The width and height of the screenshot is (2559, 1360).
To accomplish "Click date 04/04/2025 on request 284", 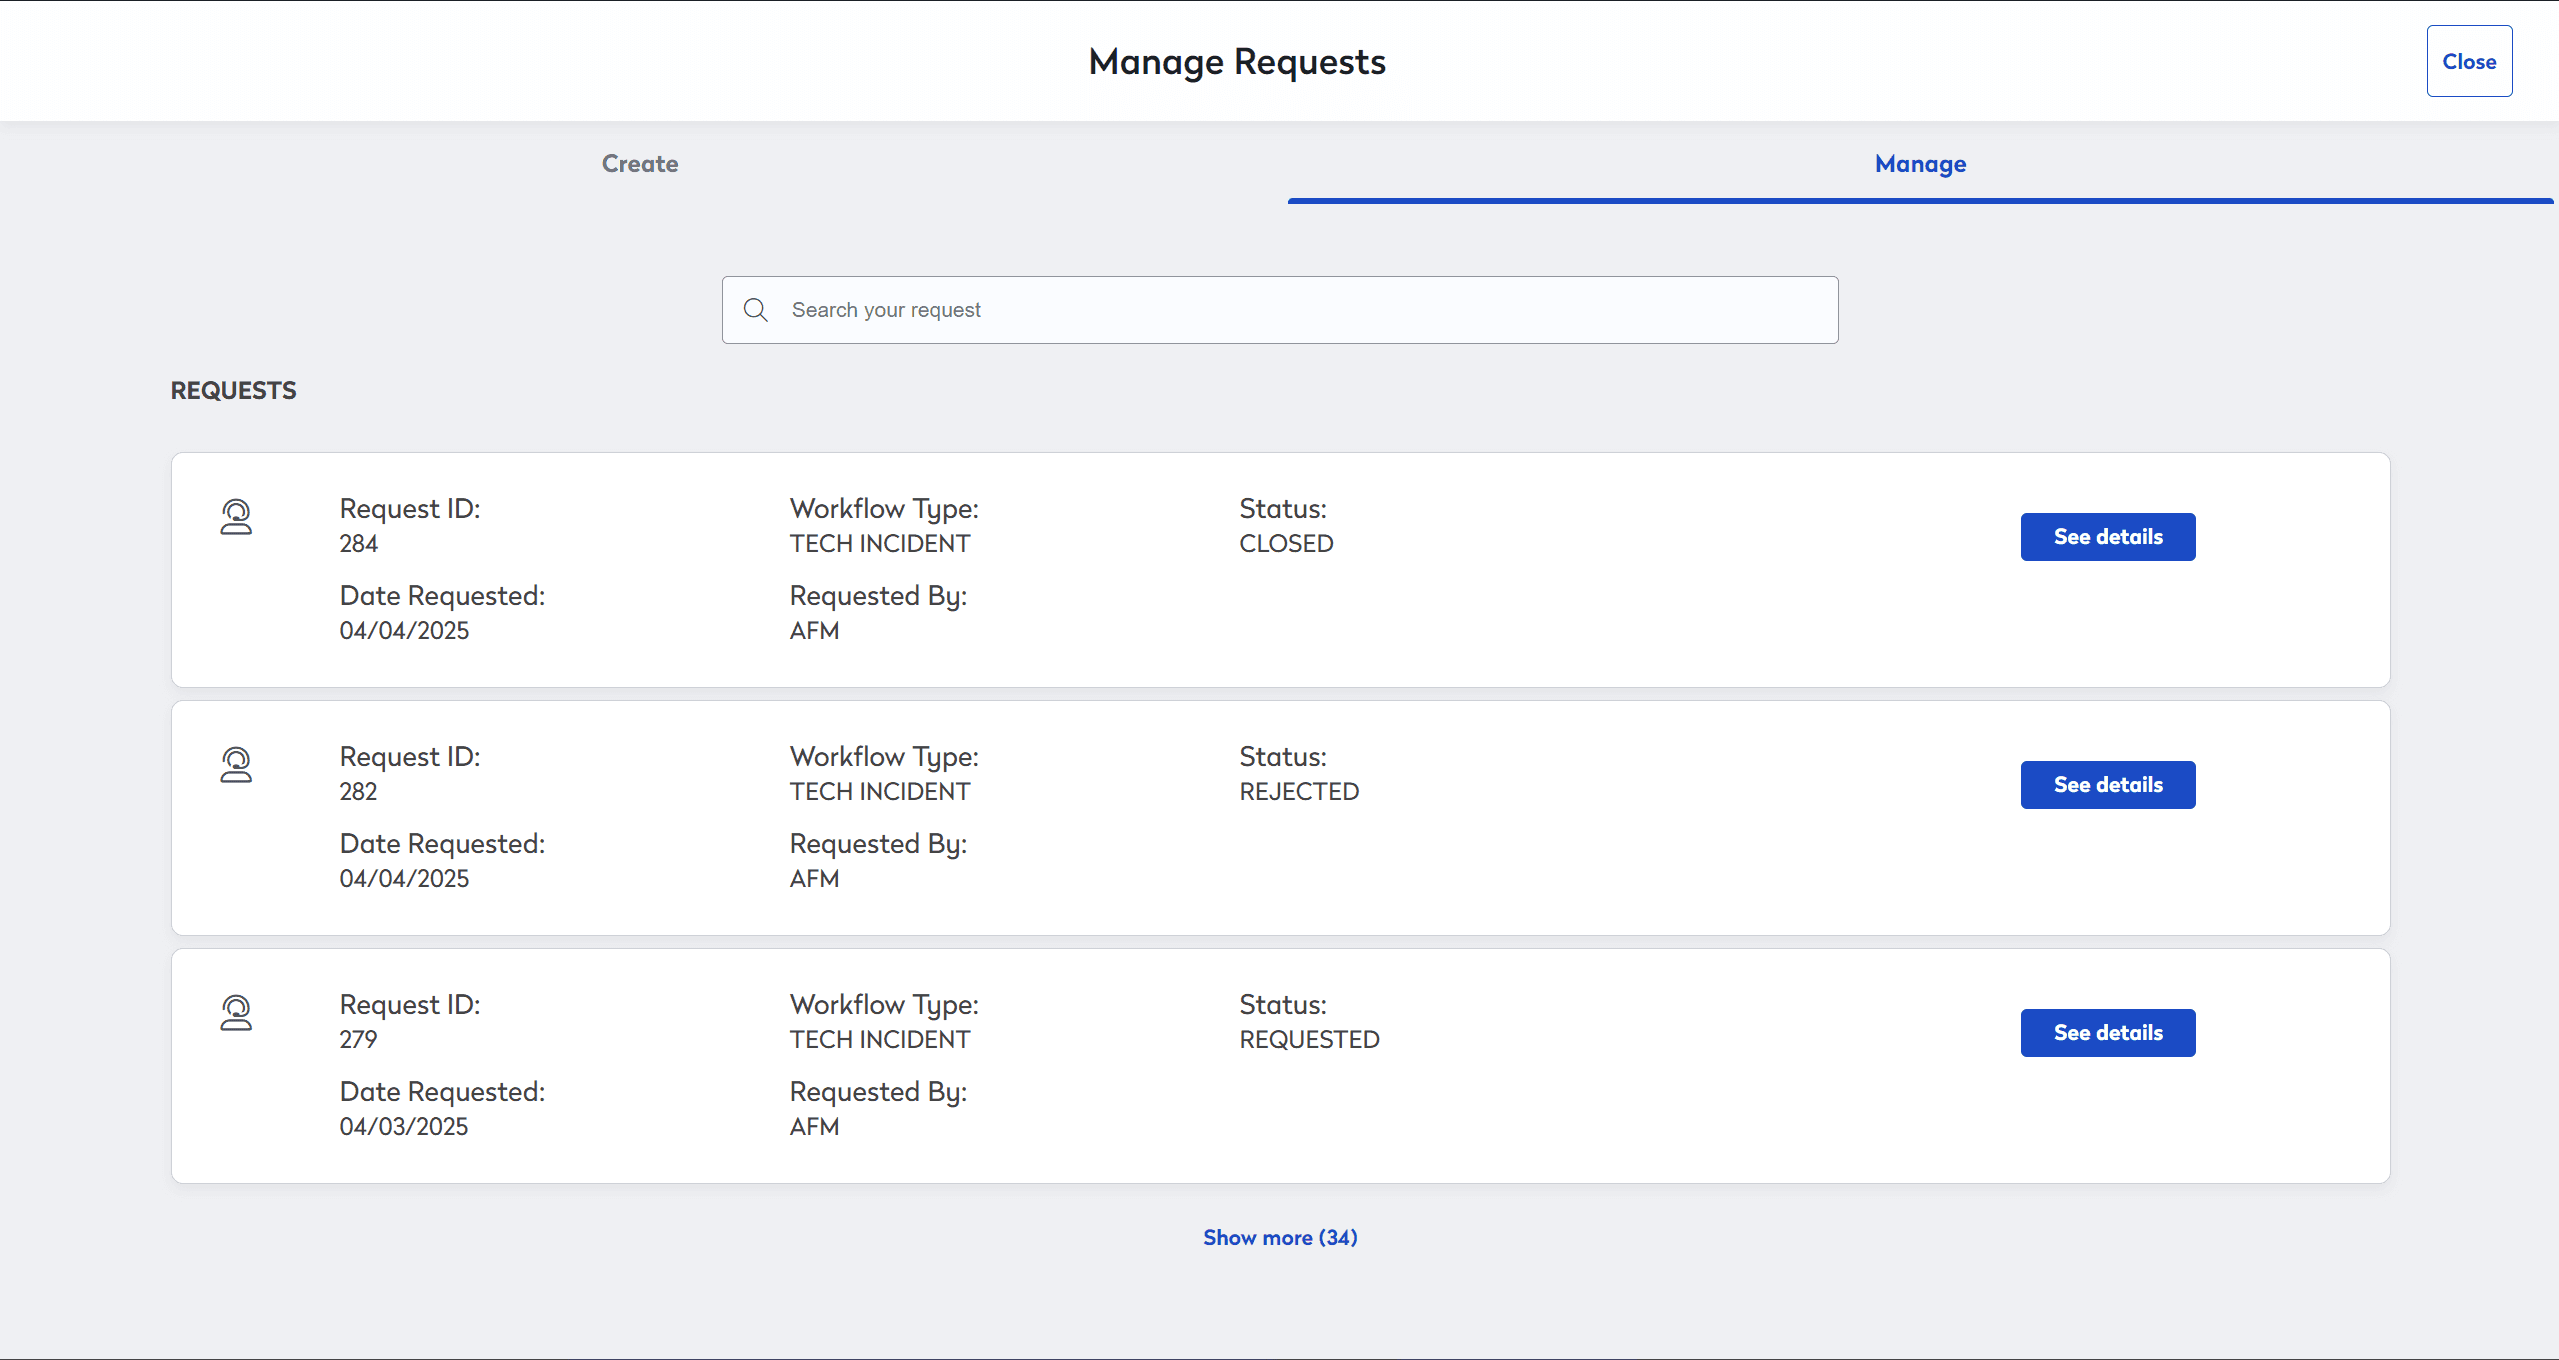I will [x=404, y=630].
